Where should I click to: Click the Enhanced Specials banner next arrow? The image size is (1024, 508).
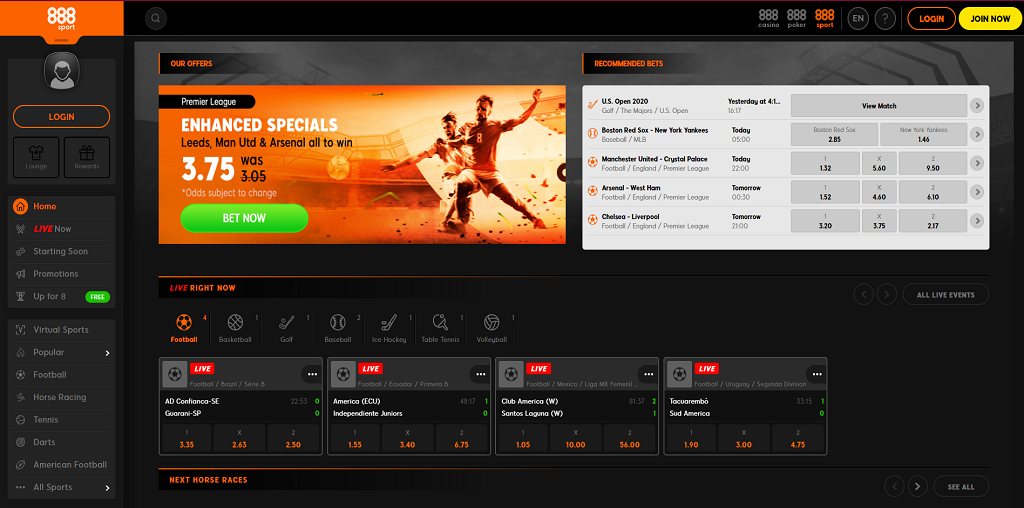[562, 172]
